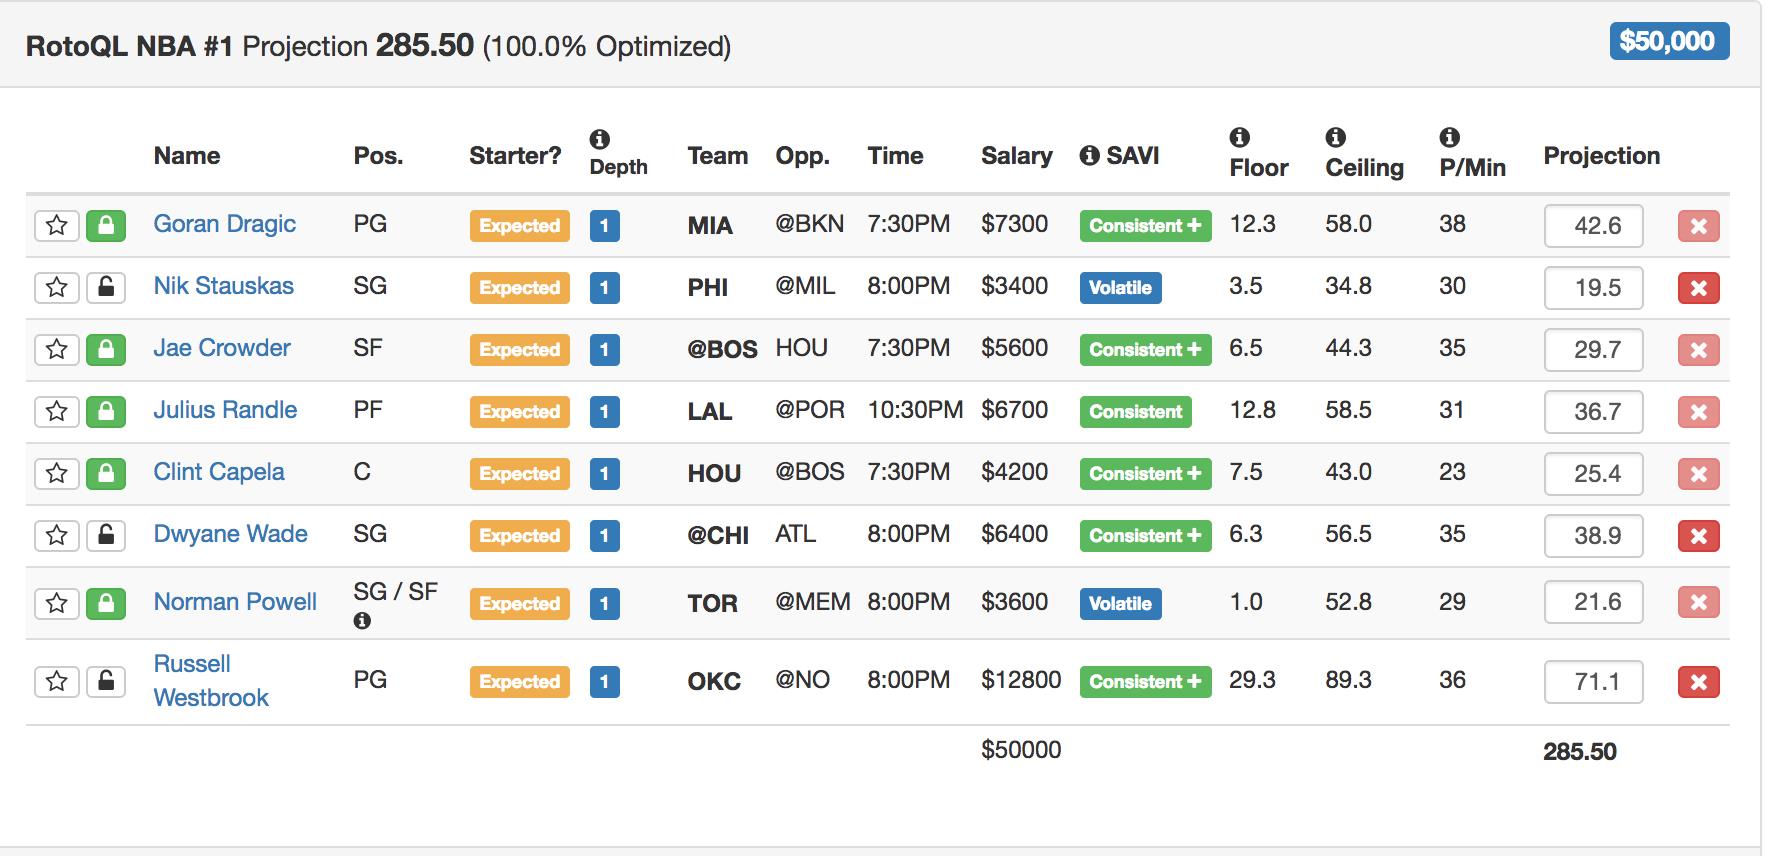Open Nik Stauskas player link
Viewport: 1768px width, 856px height.
(223, 286)
